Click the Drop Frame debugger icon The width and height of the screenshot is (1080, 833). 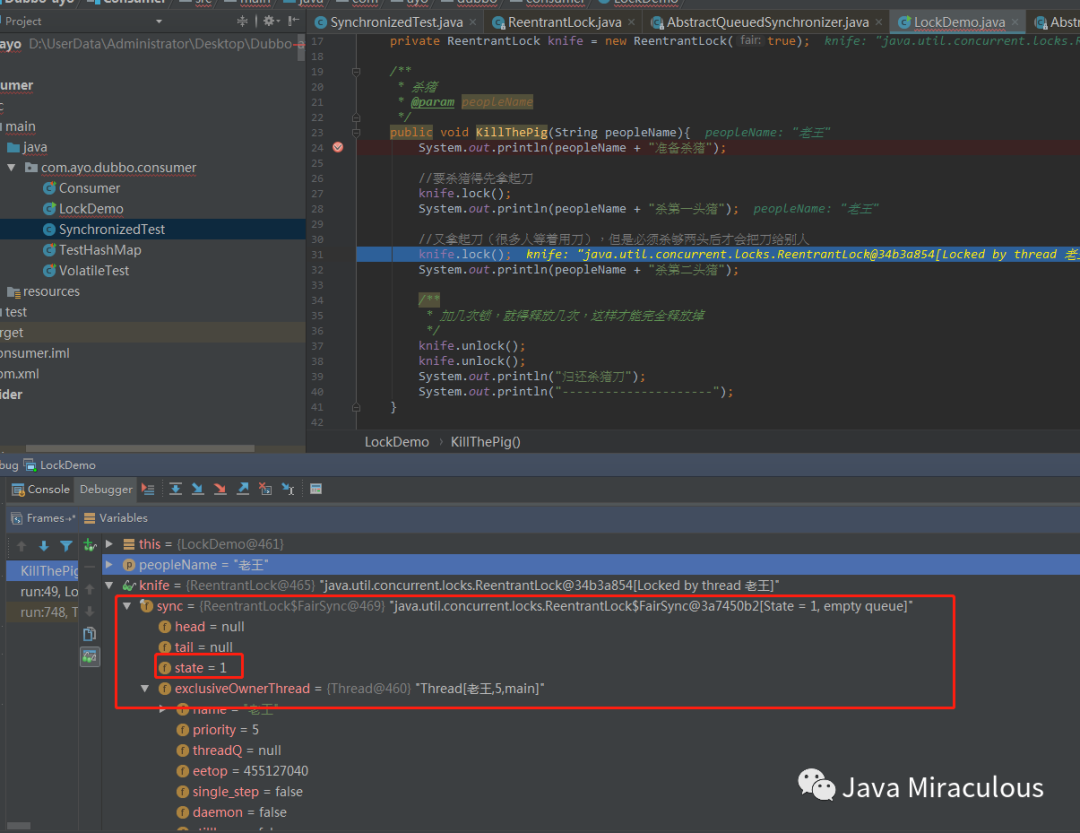(265, 489)
